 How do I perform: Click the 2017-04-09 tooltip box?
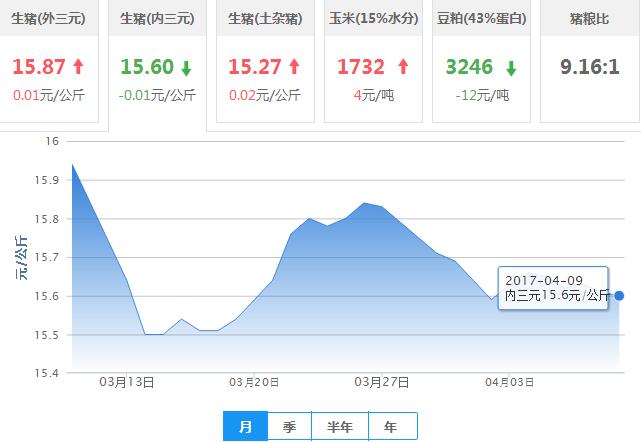point(553,288)
